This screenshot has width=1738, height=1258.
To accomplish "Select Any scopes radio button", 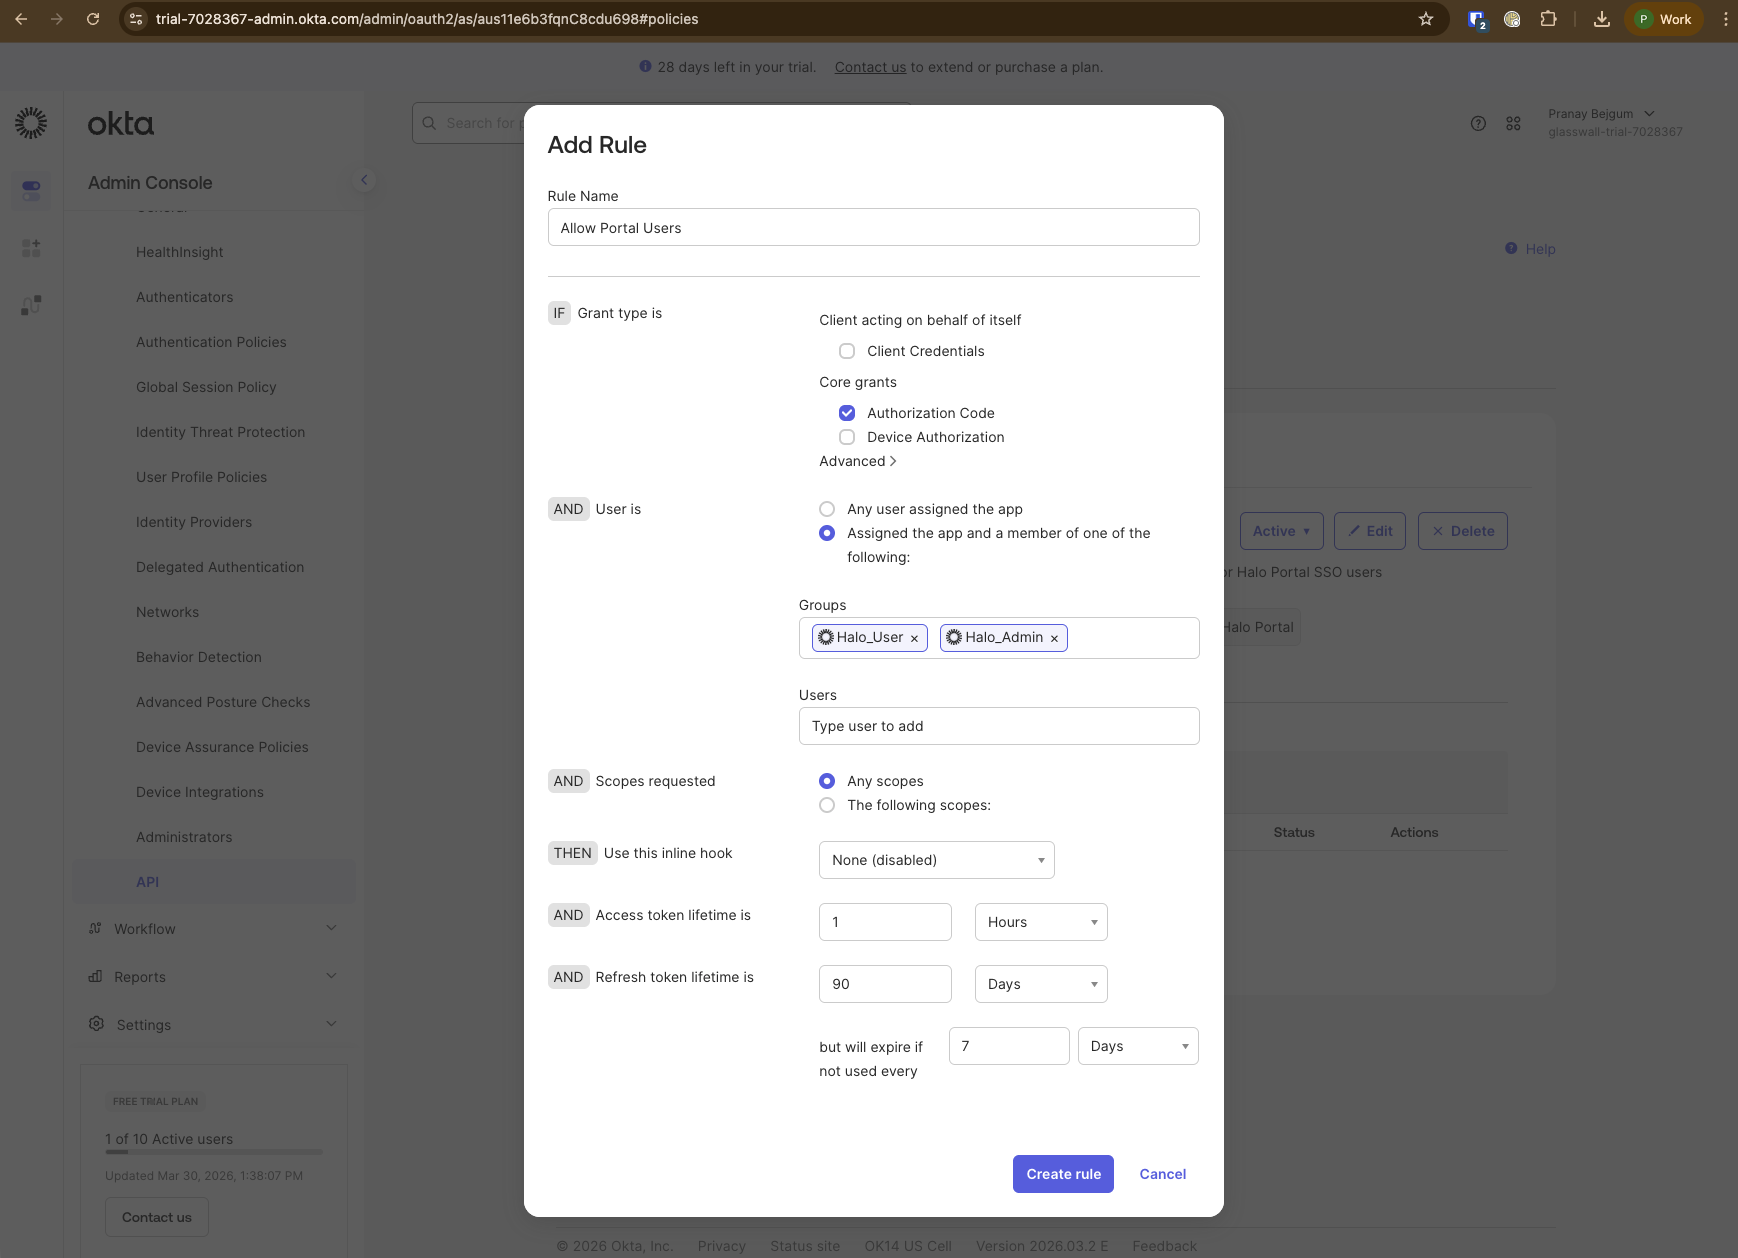I will point(827,781).
